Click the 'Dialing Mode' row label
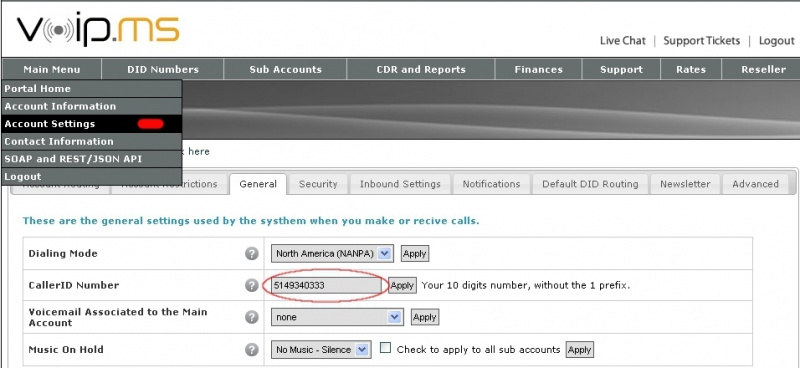This screenshot has height=368, width=800. [63, 254]
